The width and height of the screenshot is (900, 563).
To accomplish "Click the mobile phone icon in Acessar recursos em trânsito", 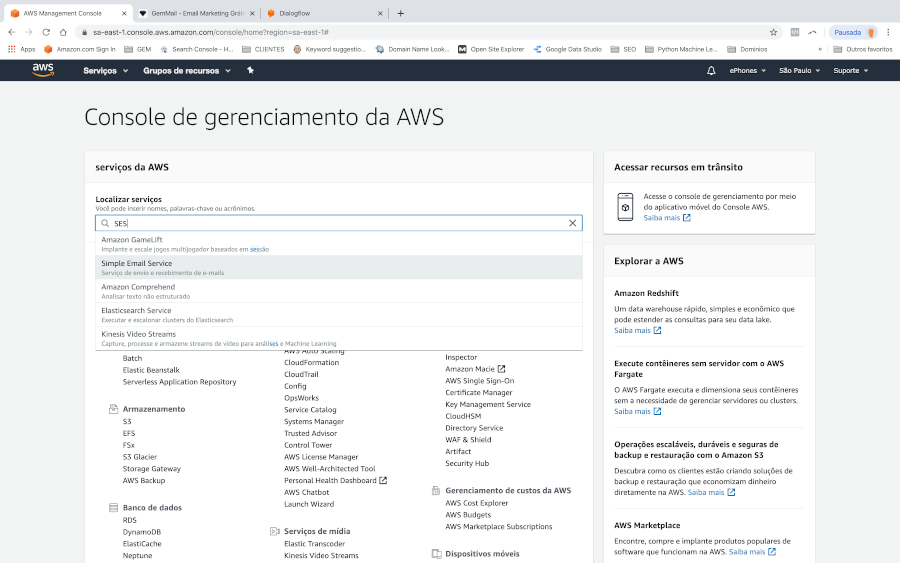I will [625, 207].
